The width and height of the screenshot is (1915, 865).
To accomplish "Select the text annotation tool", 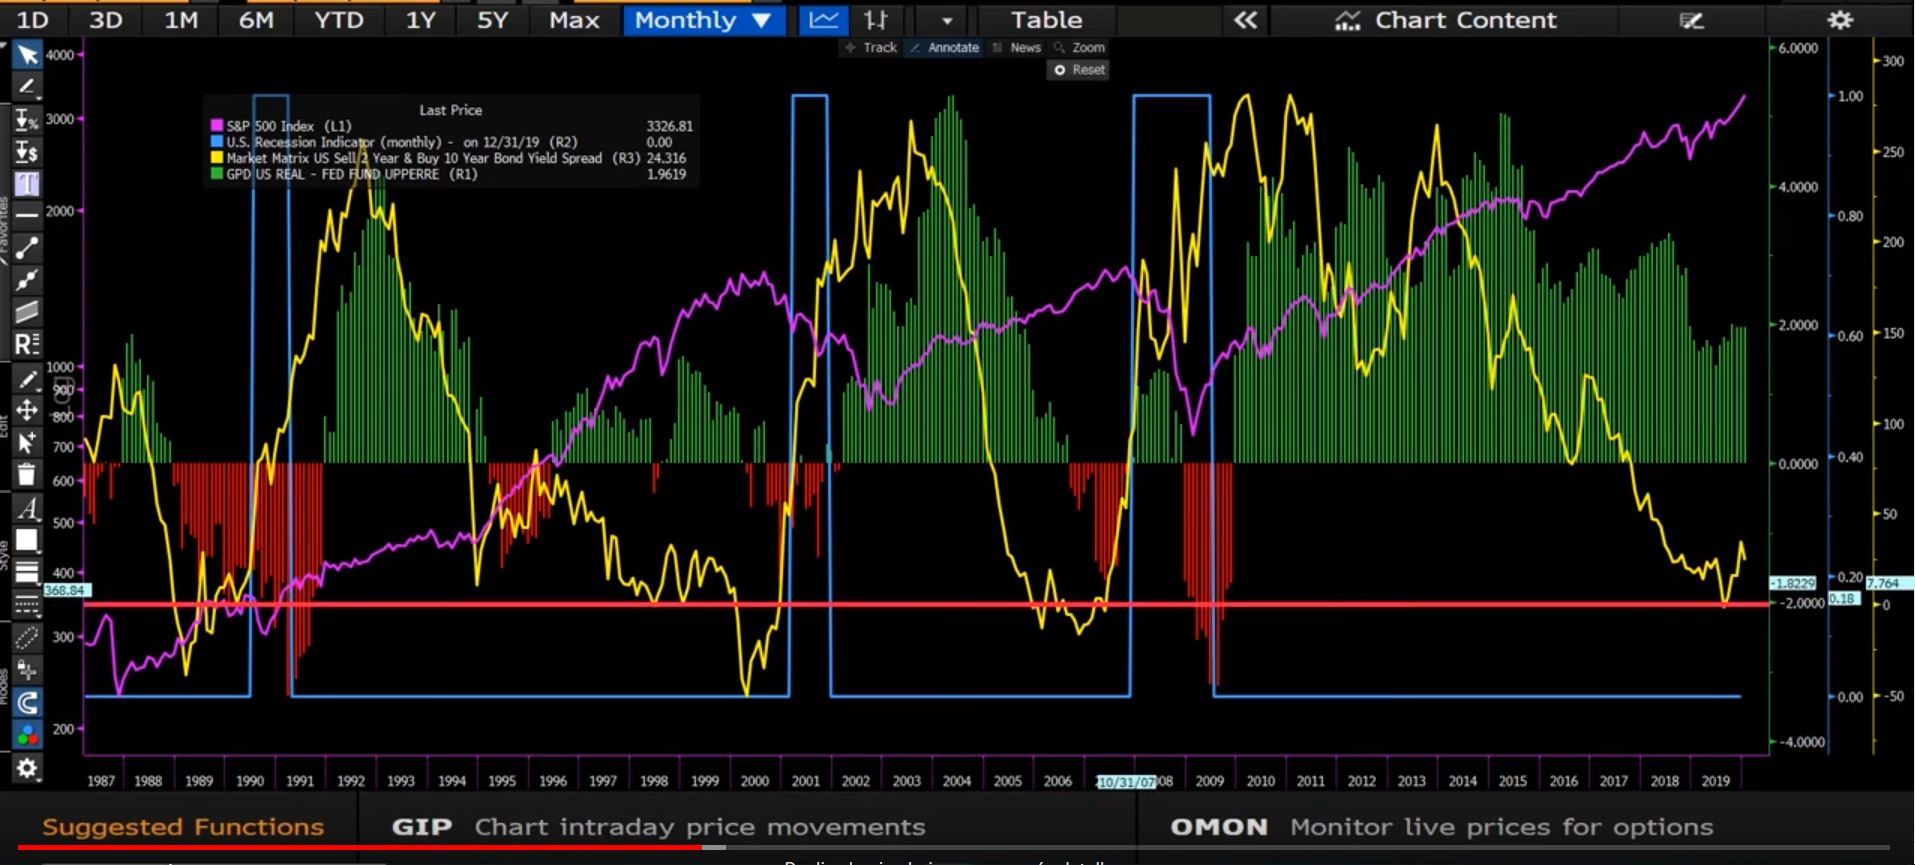I will 27,183.
